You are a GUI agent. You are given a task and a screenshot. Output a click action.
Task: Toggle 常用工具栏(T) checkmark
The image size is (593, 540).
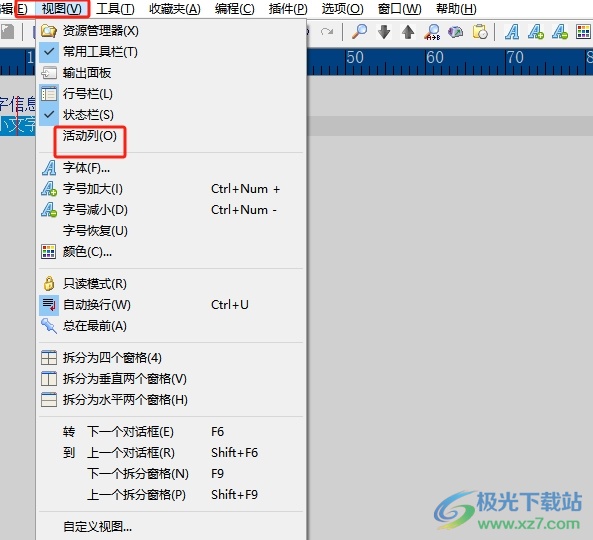click(171, 52)
